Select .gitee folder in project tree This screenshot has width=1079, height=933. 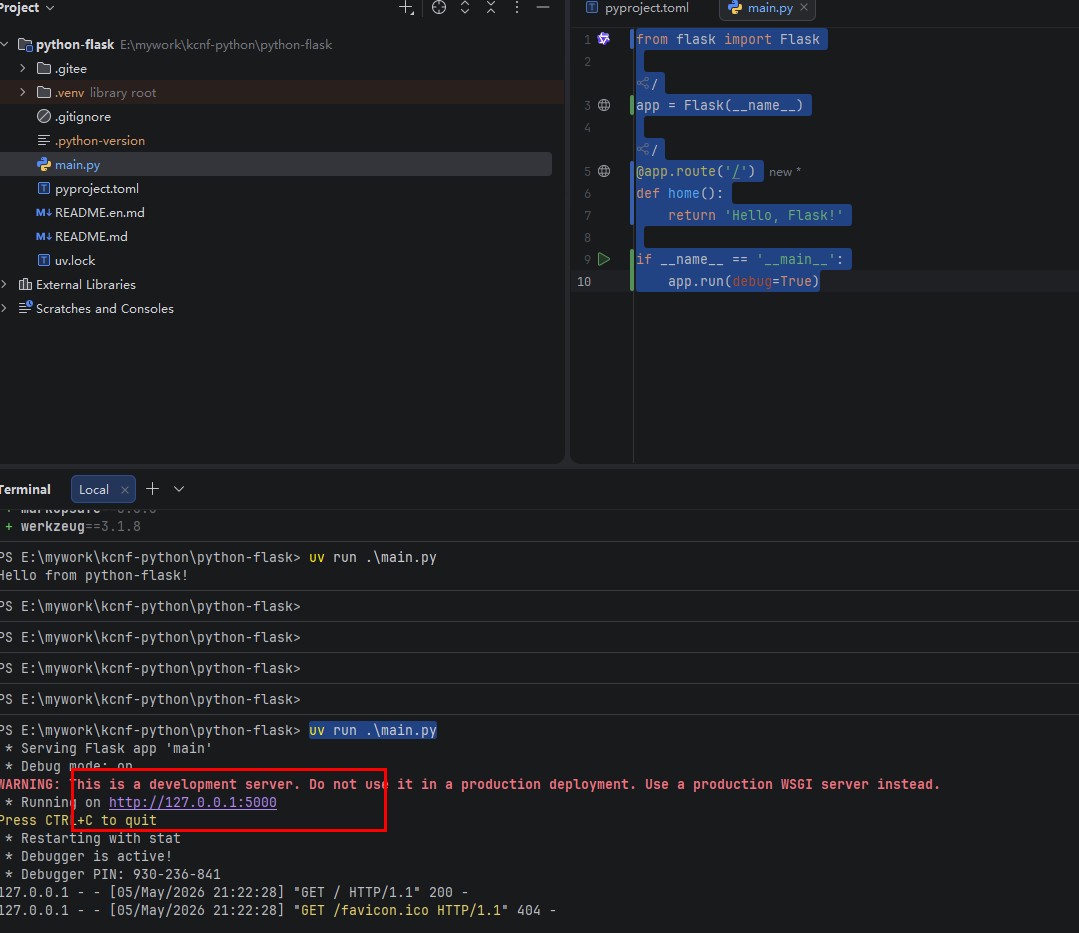71,69
